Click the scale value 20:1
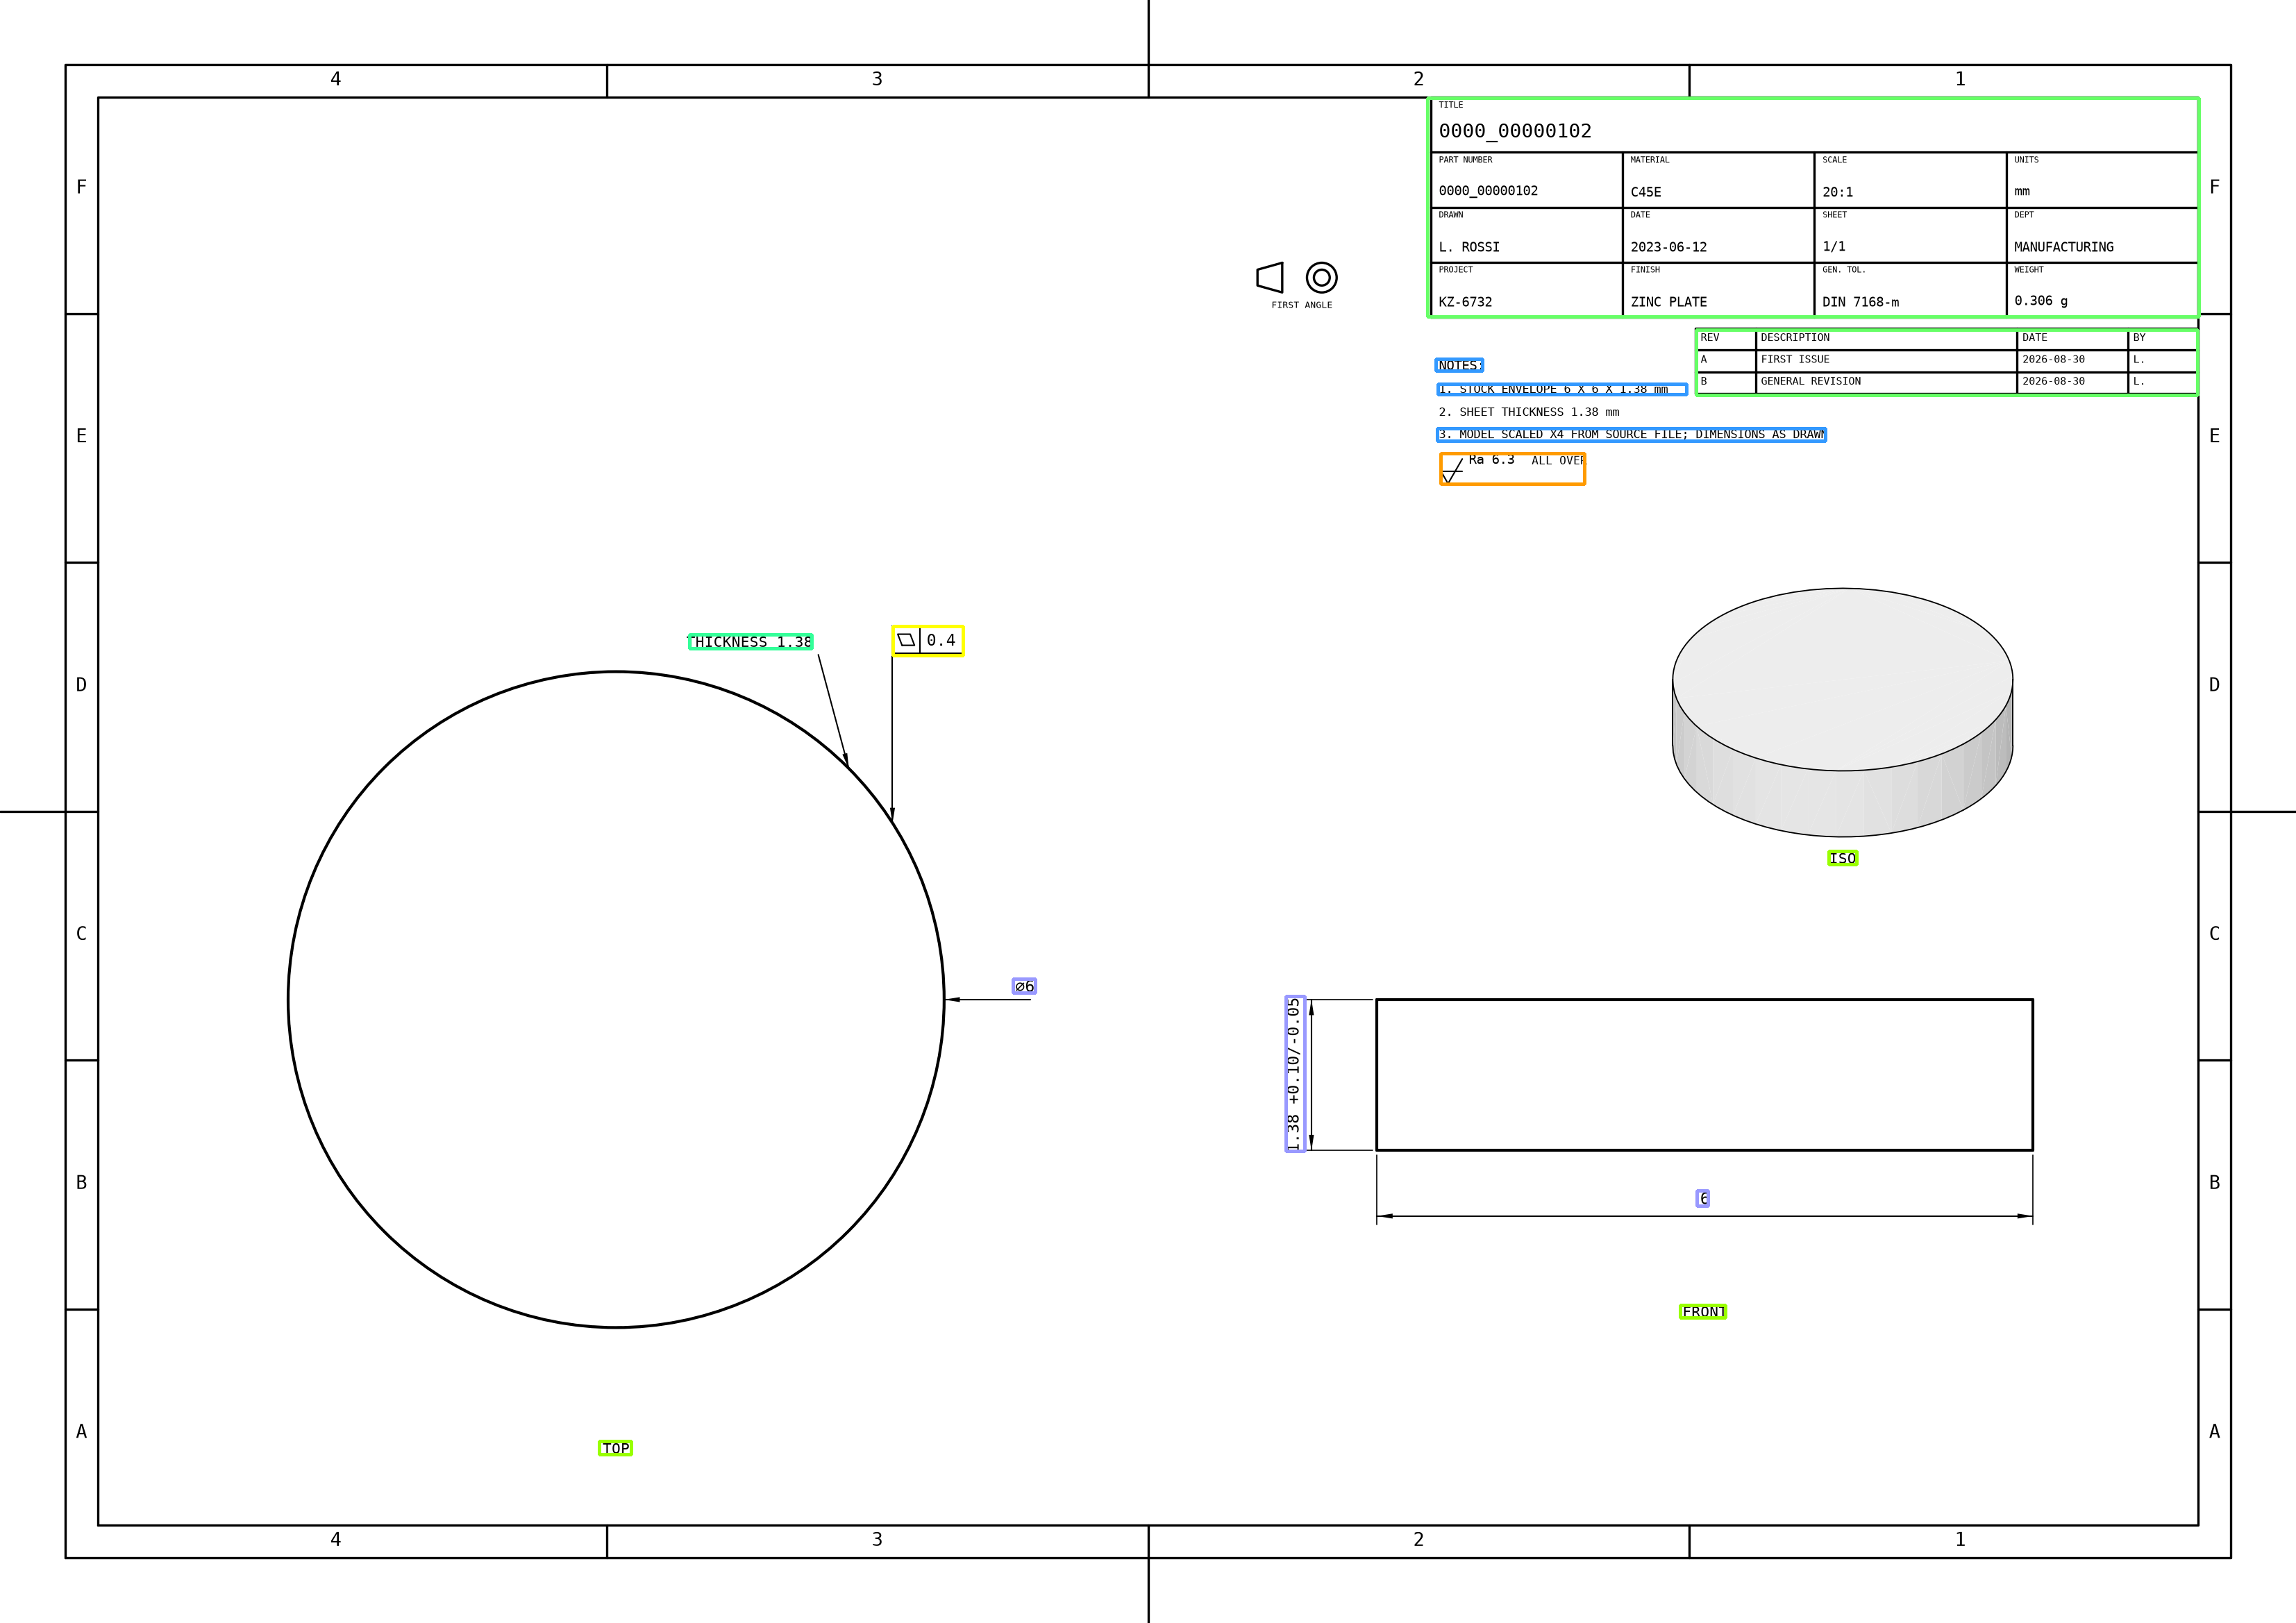The image size is (2296, 1623). pyautogui.click(x=1837, y=192)
